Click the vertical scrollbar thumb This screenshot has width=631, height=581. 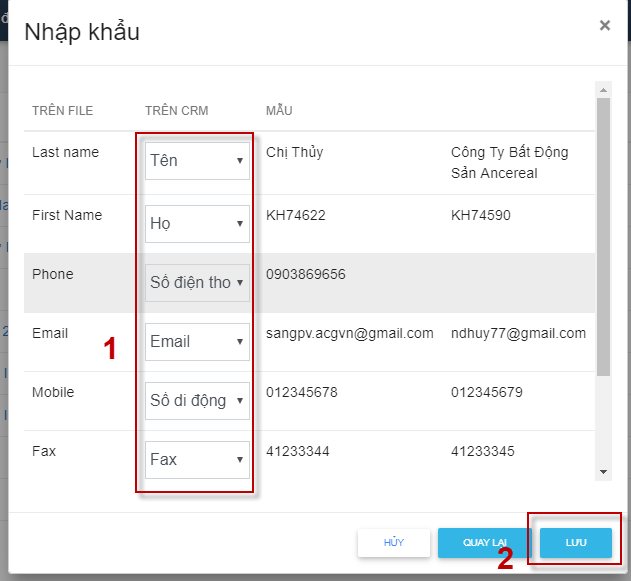coord(603,237)
